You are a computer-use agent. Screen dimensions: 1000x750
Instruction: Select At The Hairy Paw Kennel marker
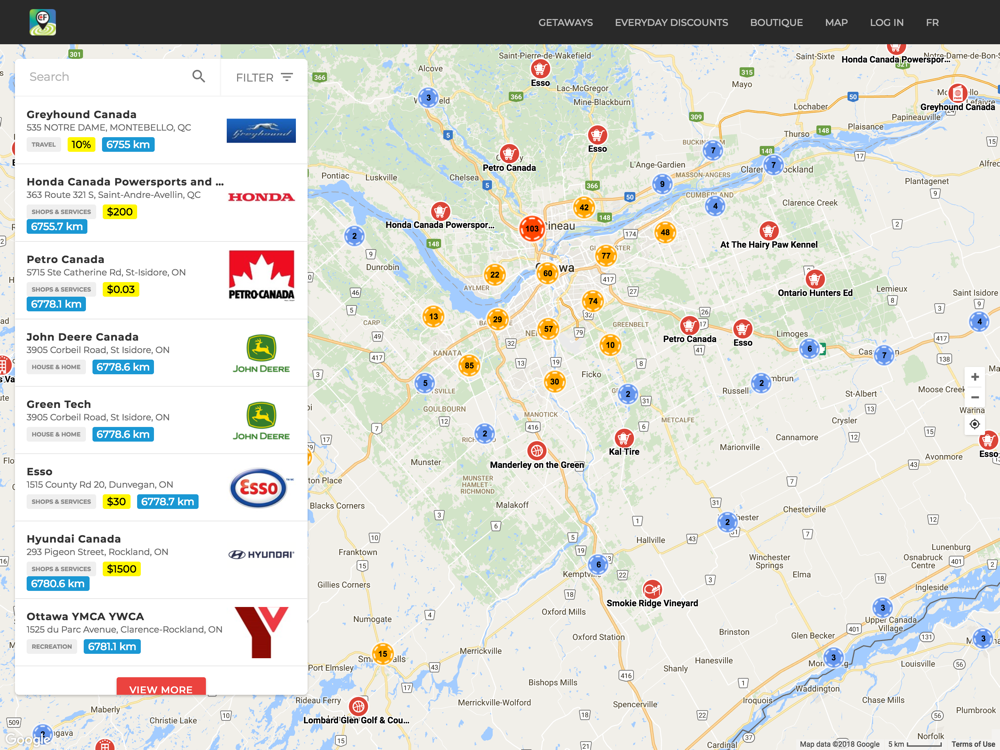coord(768,230)
